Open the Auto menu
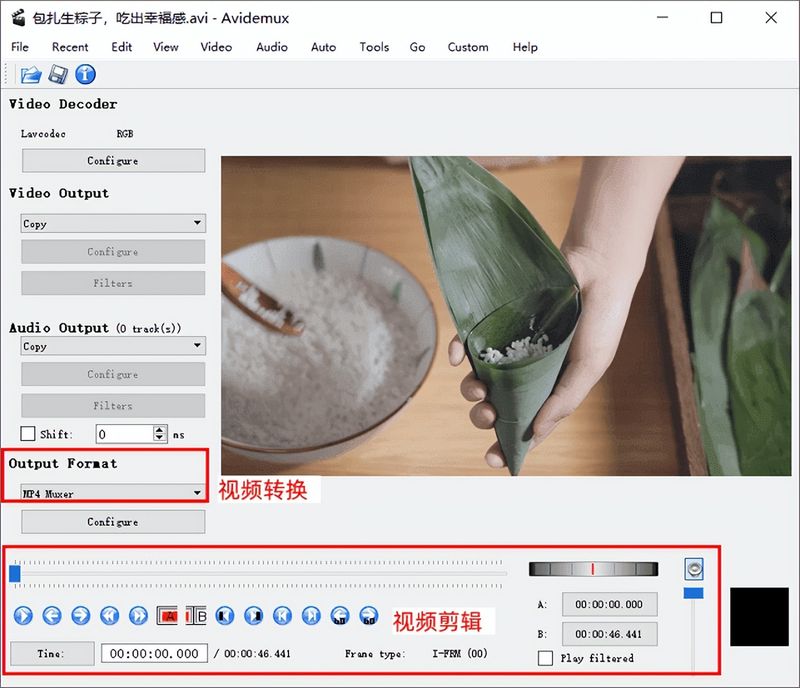Viewport: 800px width, 688px height. coord(323,47)
